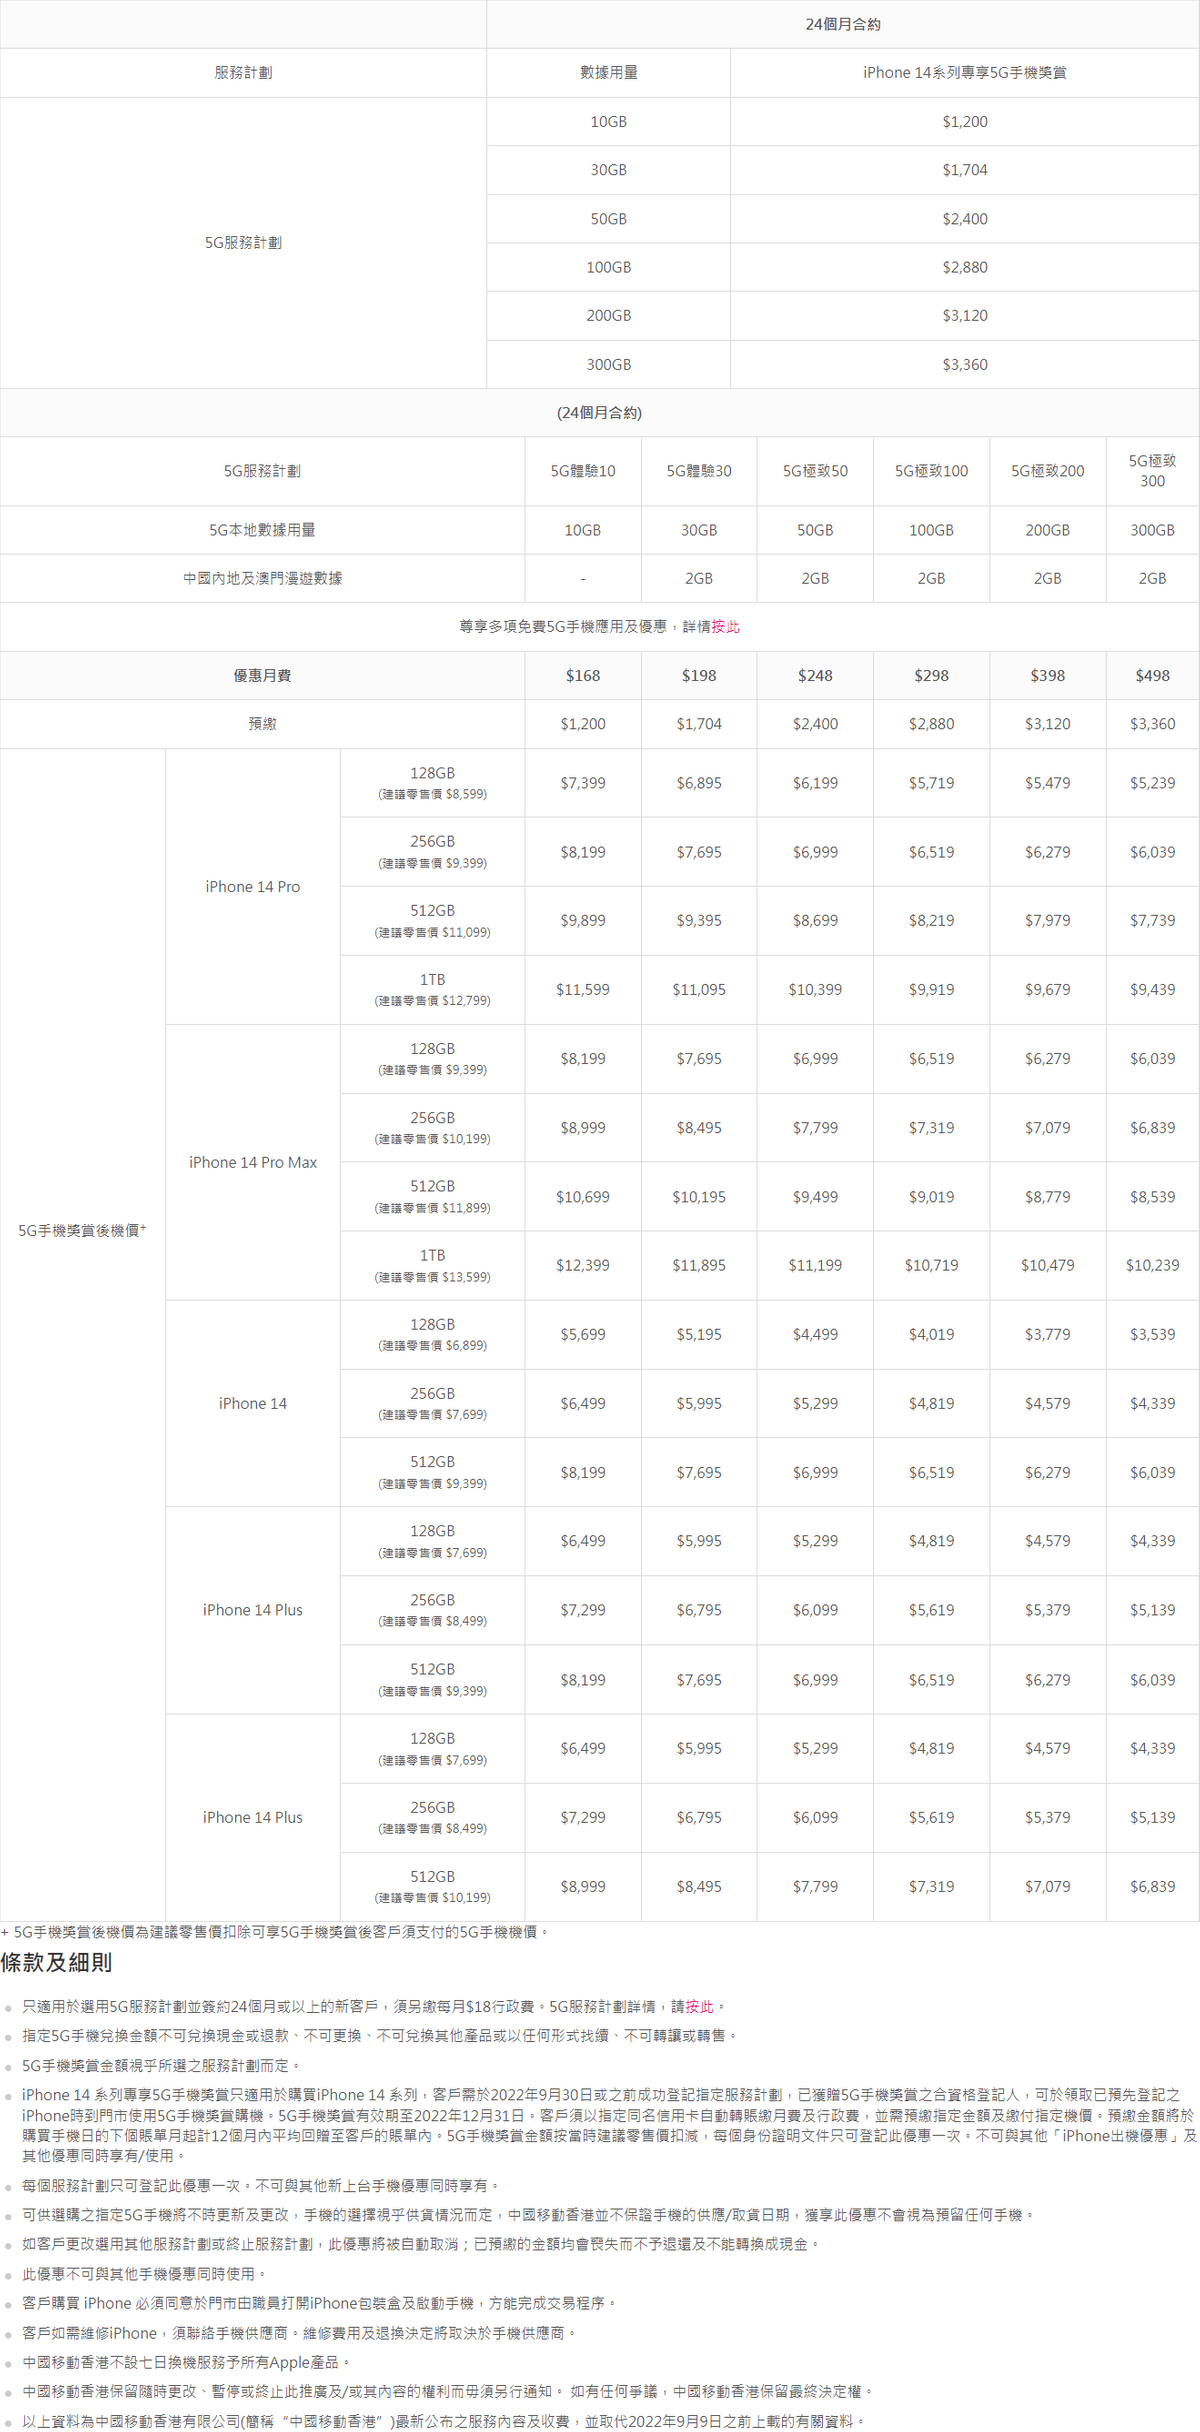Screen dimensions: 1200x2432
Task: Select the '5G極致200' plan column header
Action: 1047,471
